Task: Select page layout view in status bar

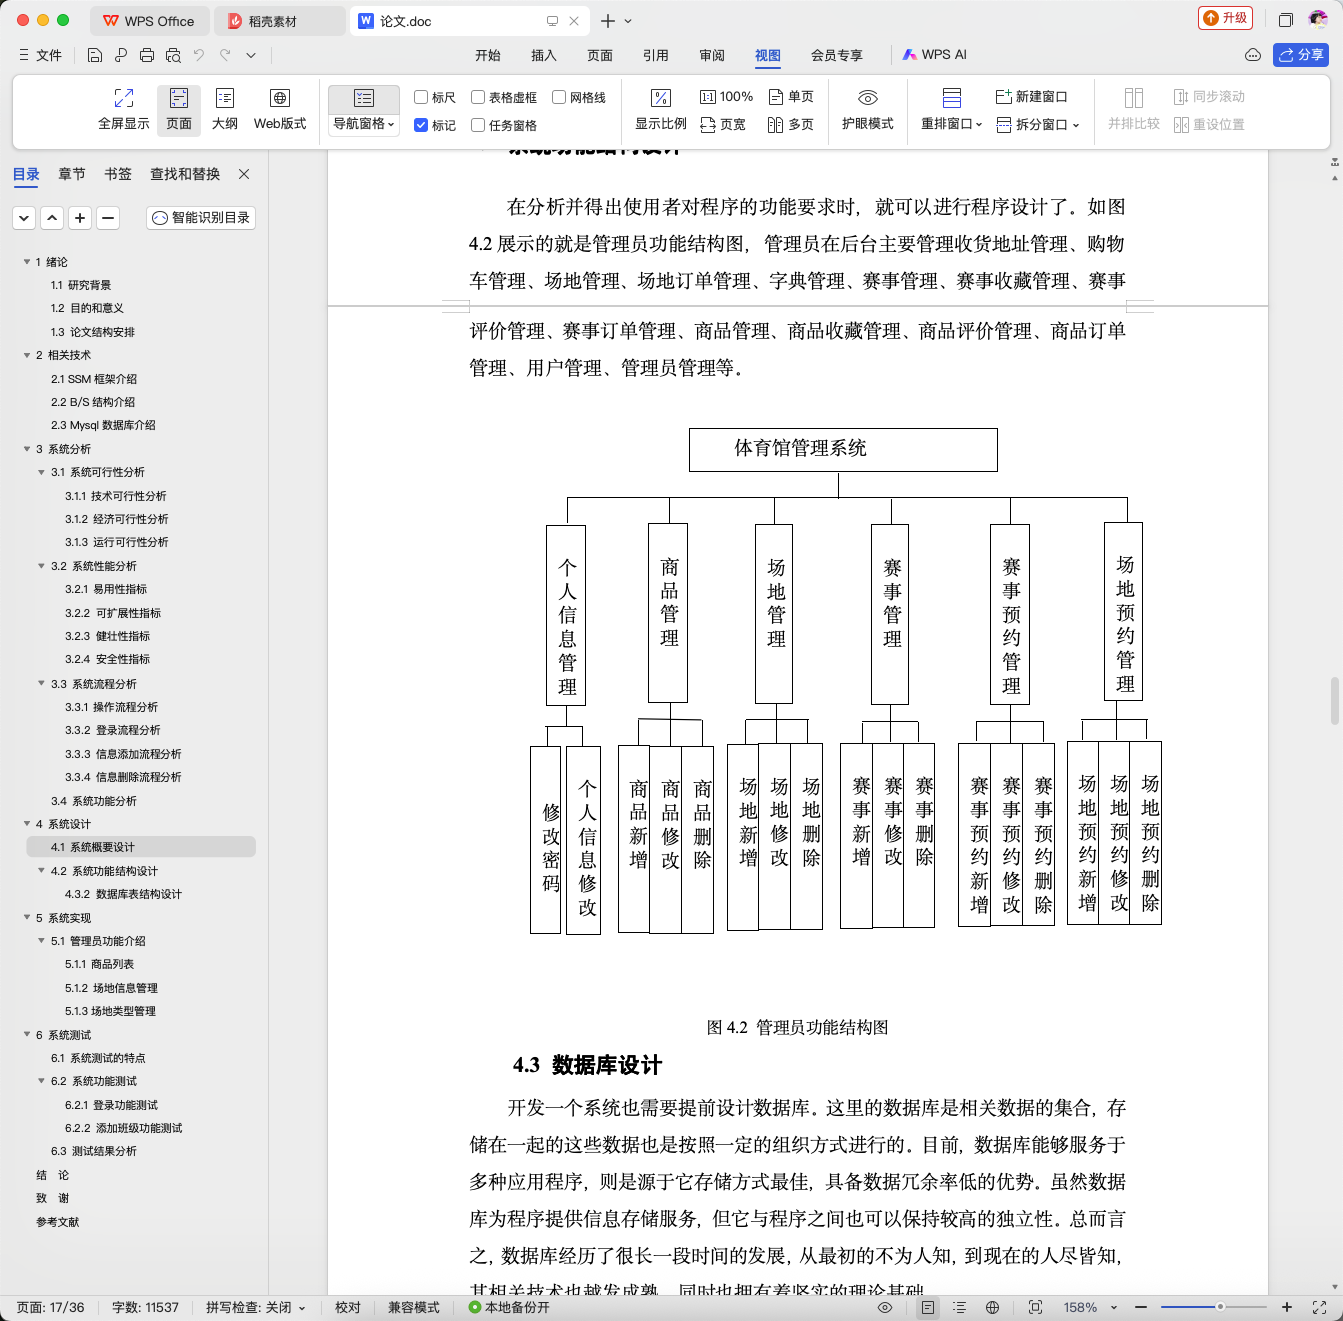Action: [928, 1307]
